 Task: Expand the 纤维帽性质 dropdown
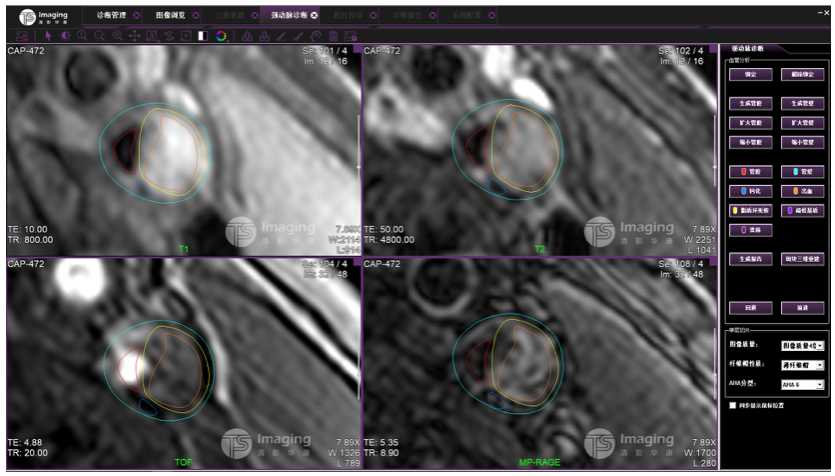point(802,365)
